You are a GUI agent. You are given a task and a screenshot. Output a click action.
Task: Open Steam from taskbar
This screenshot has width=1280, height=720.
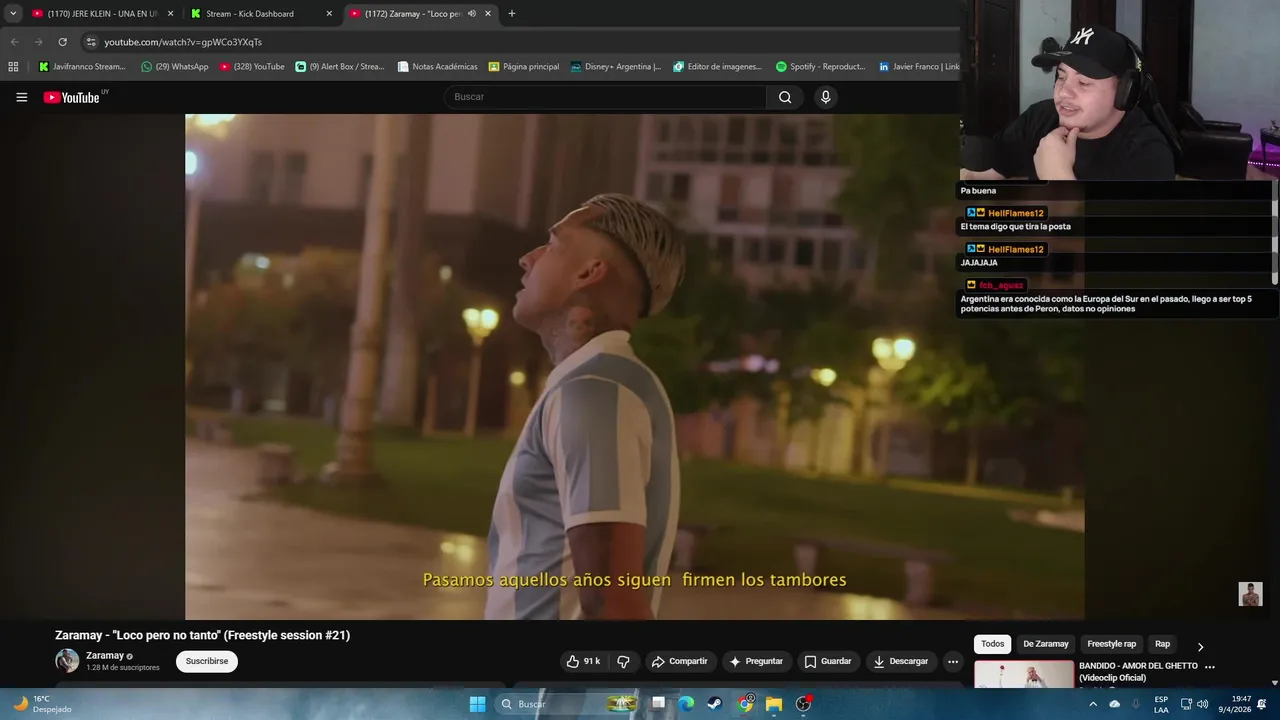(x=715, y=704)
